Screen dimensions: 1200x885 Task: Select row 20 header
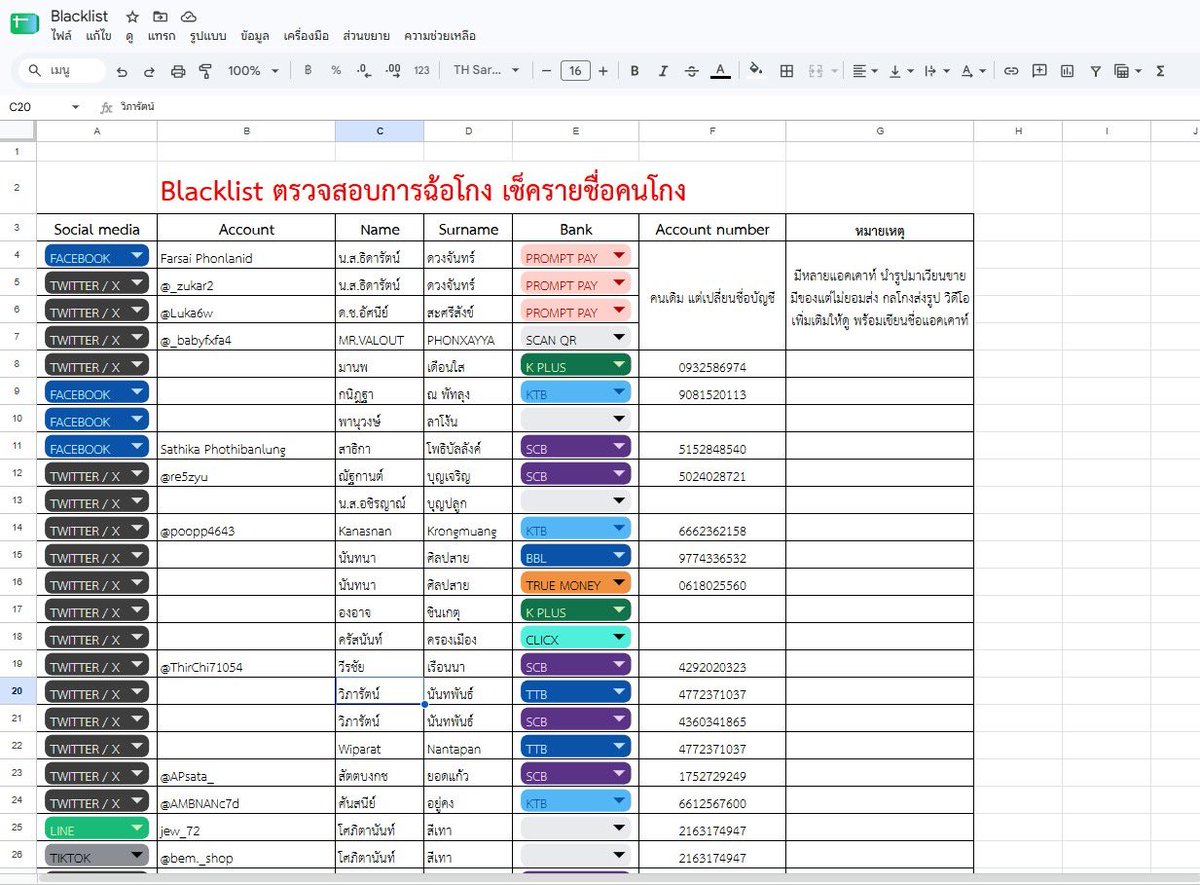click(x=18, y=693)
